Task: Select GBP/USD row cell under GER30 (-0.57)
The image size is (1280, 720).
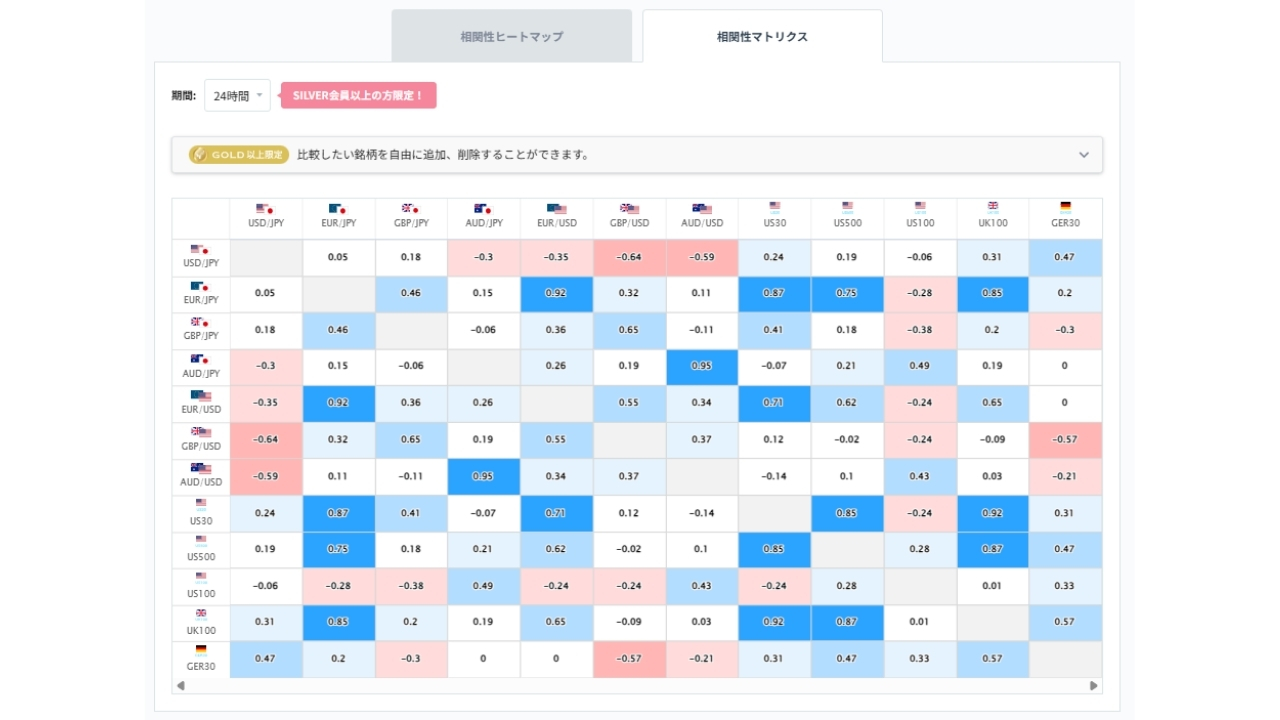Action: [1065, 439]
